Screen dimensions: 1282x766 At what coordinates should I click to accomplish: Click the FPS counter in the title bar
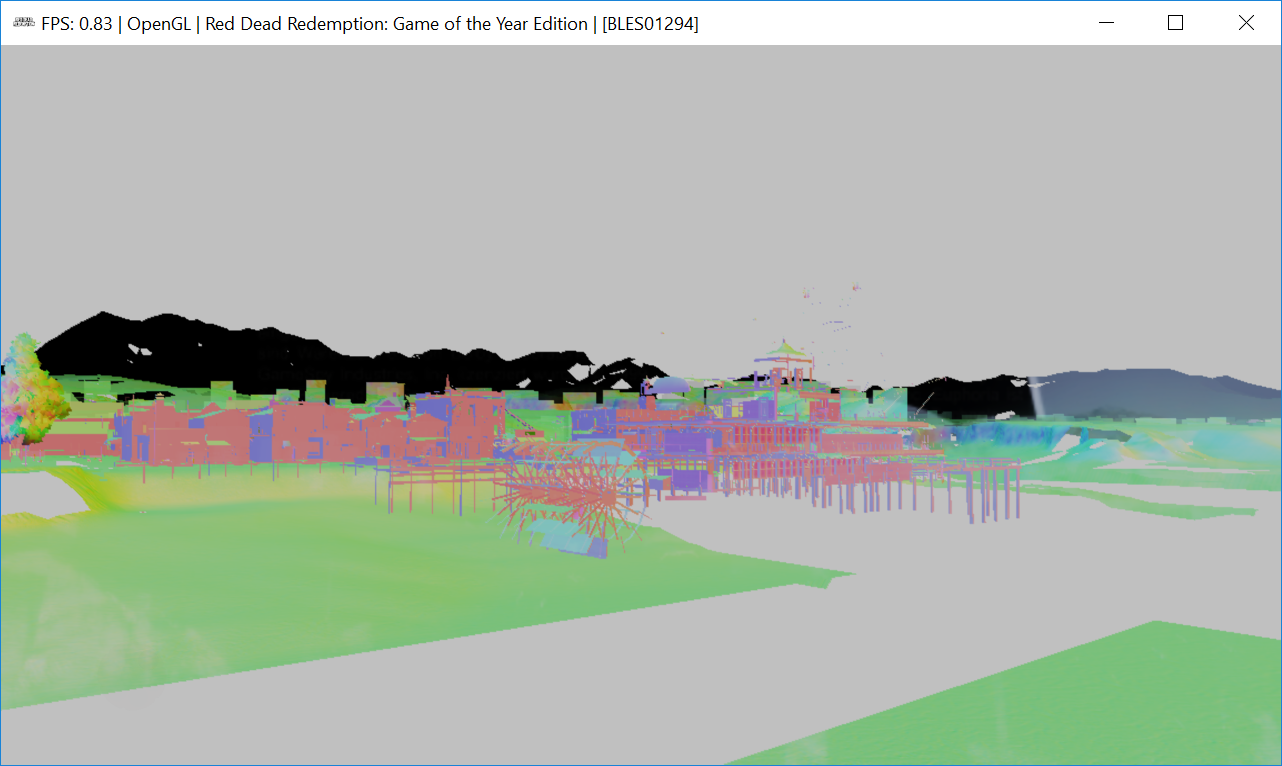(77, 24)
